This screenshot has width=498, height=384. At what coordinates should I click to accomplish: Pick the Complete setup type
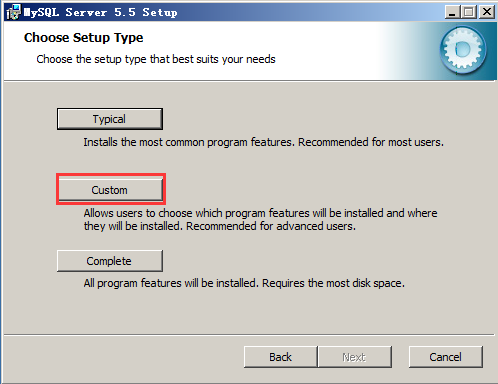(110, 261)
